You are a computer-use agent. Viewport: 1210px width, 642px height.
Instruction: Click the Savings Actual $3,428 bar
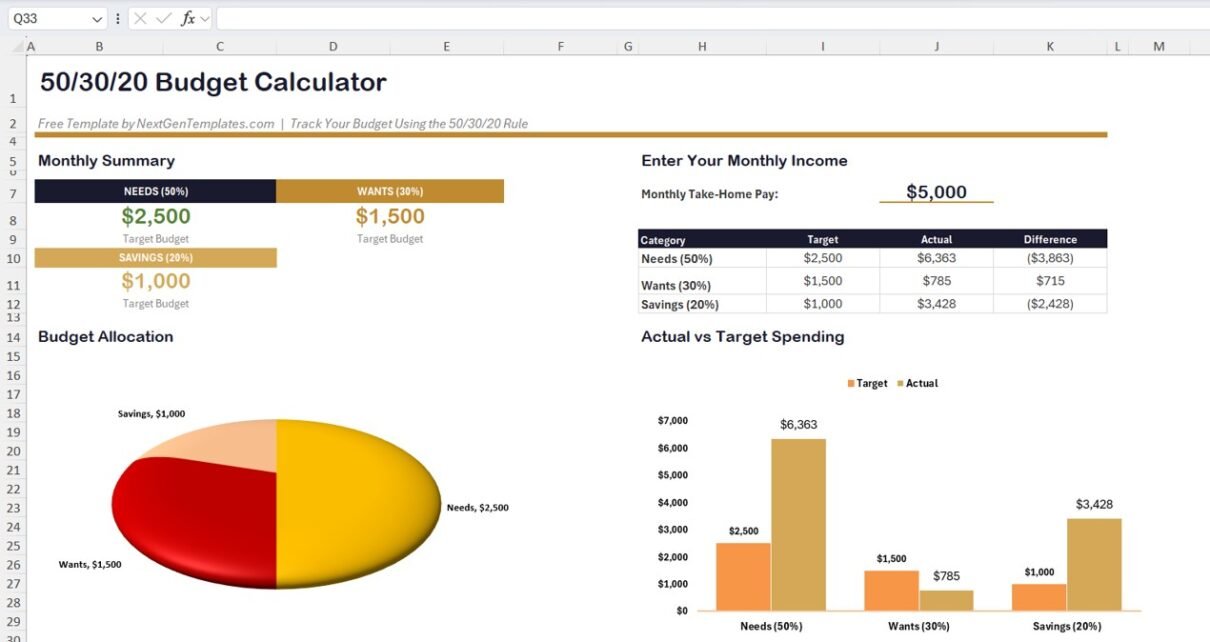(1094, 565)
